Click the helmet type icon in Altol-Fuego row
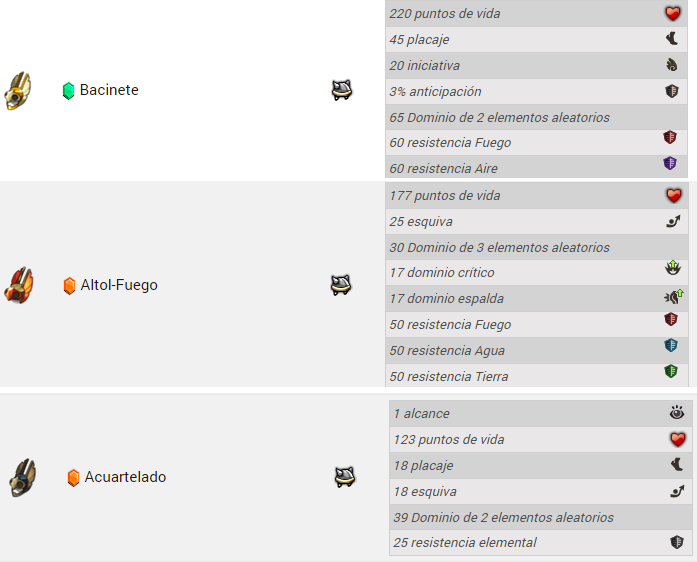The image size is (697, 562). pos(341,285)
